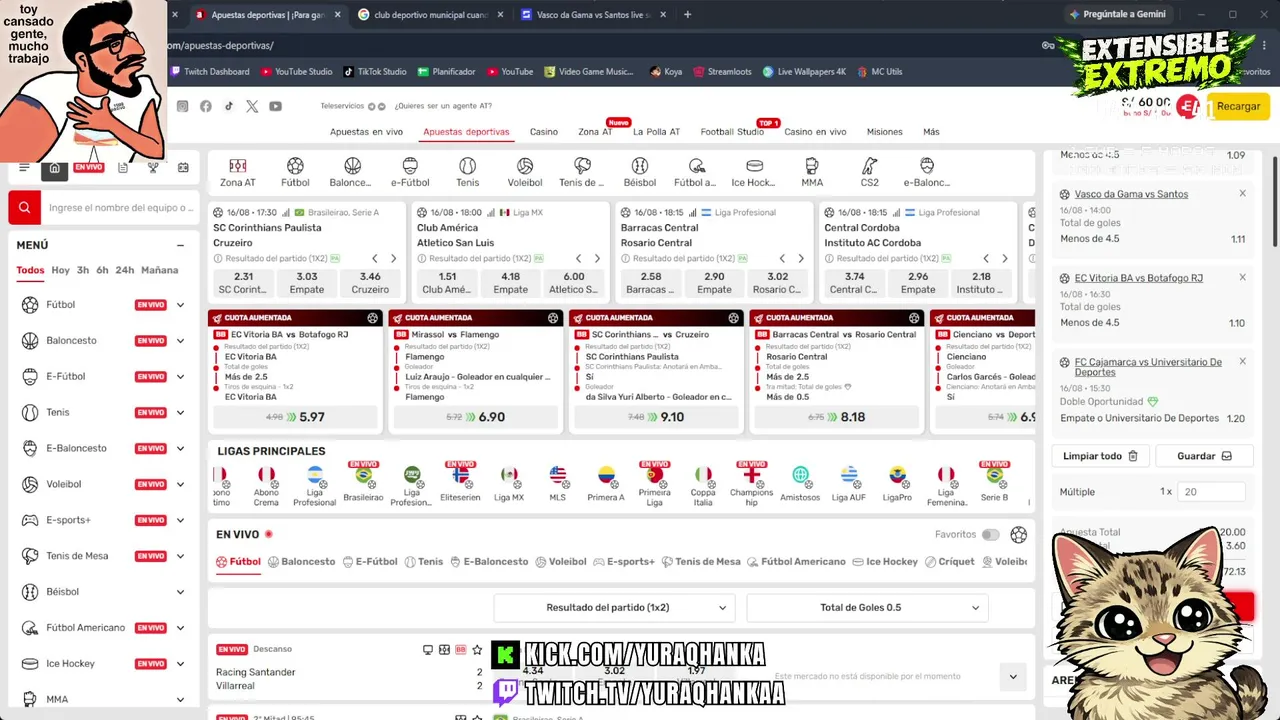This screenshot has height=720, width=1280.
Task: Open the YouTube social icon in site header
Action: [x=275, y=106]
